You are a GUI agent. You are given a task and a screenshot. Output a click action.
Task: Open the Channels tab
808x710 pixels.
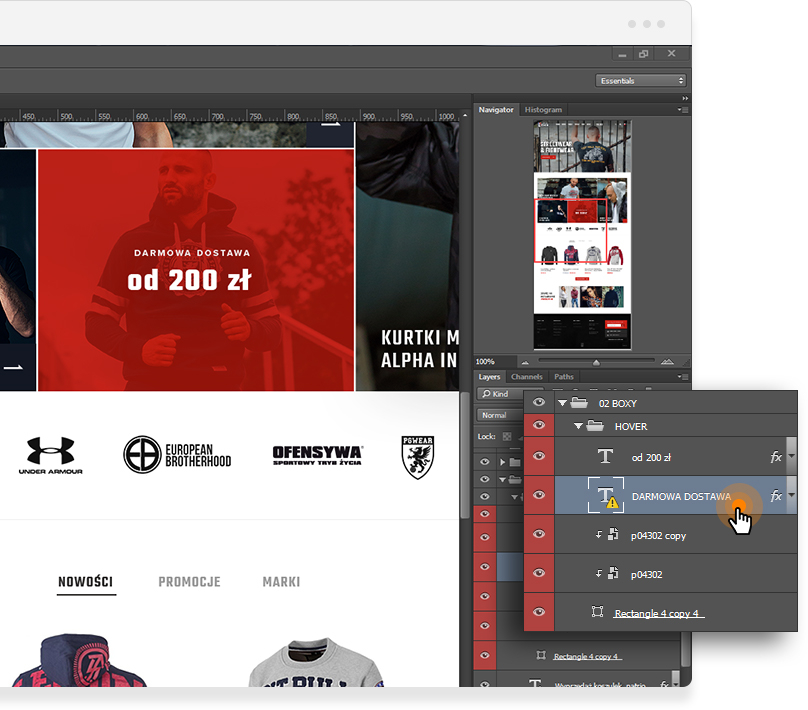[527, 377]
